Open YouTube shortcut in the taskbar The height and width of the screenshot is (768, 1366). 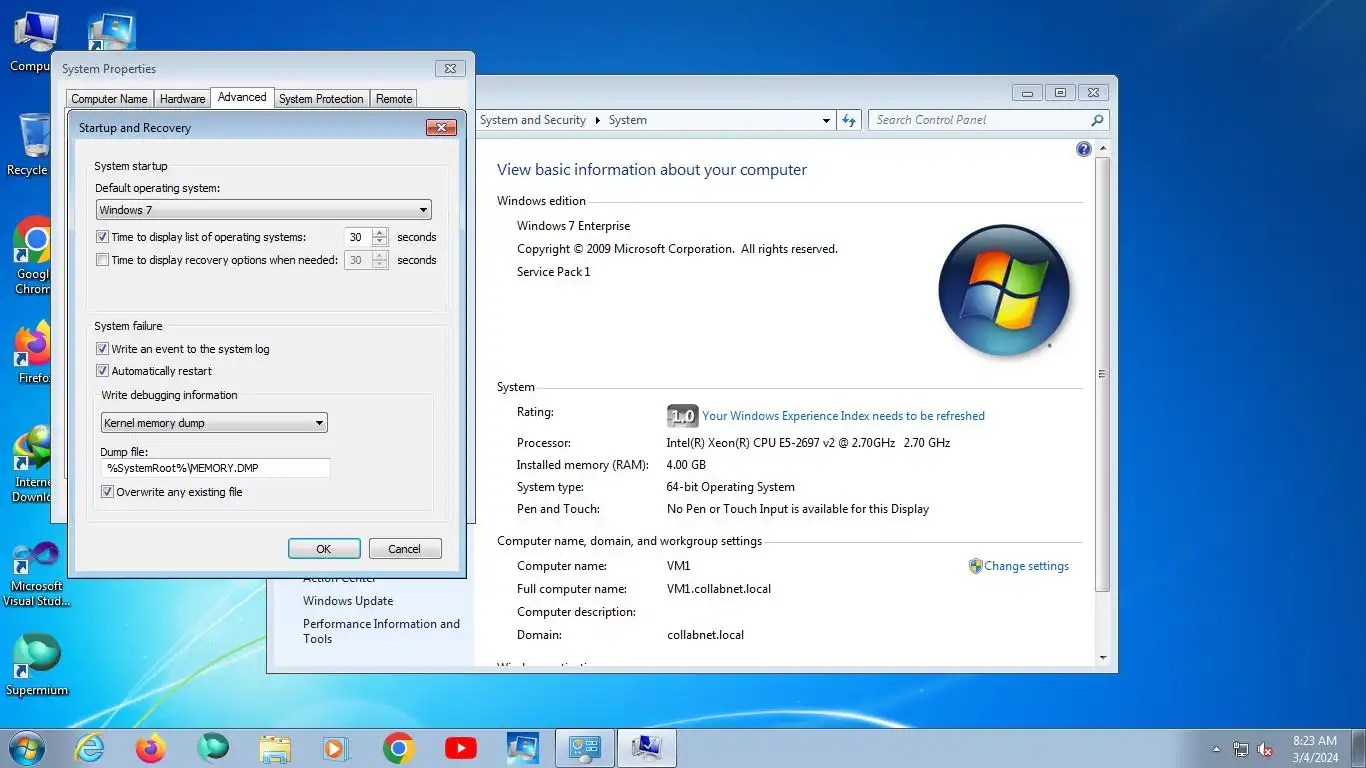(x=460, y=748)
